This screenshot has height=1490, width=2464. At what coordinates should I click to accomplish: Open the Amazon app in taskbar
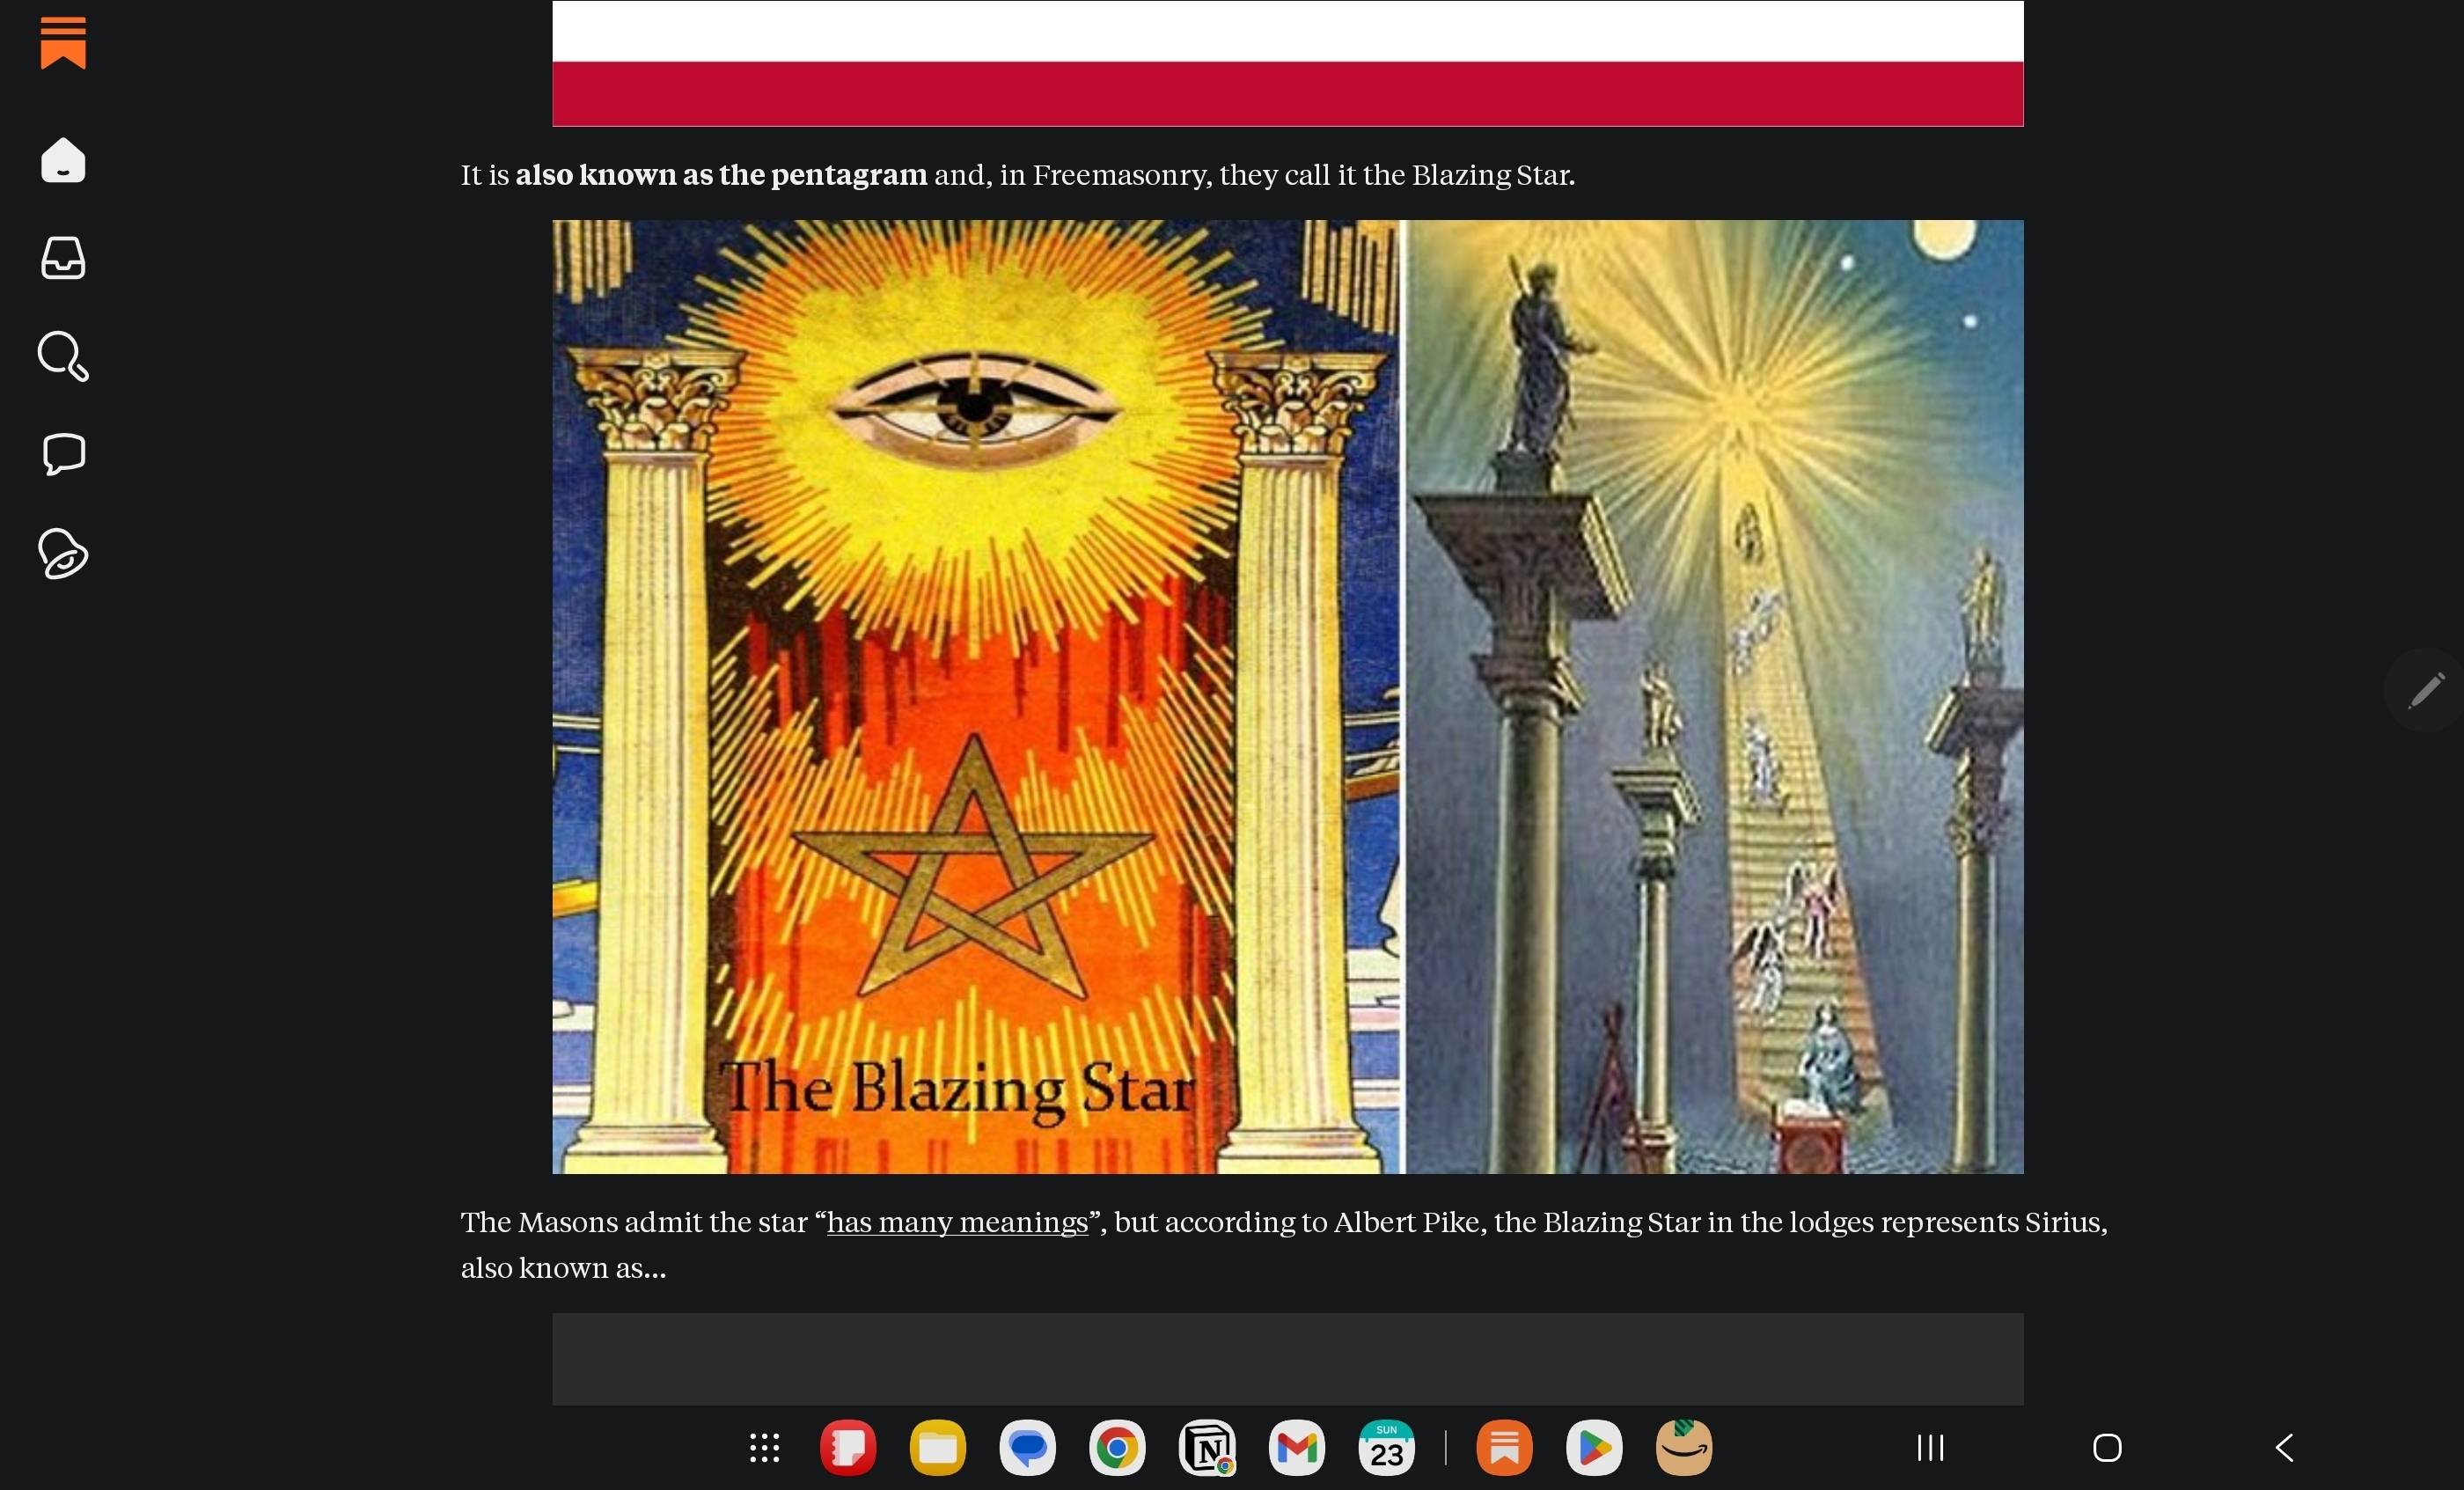coord(1684,1448)
